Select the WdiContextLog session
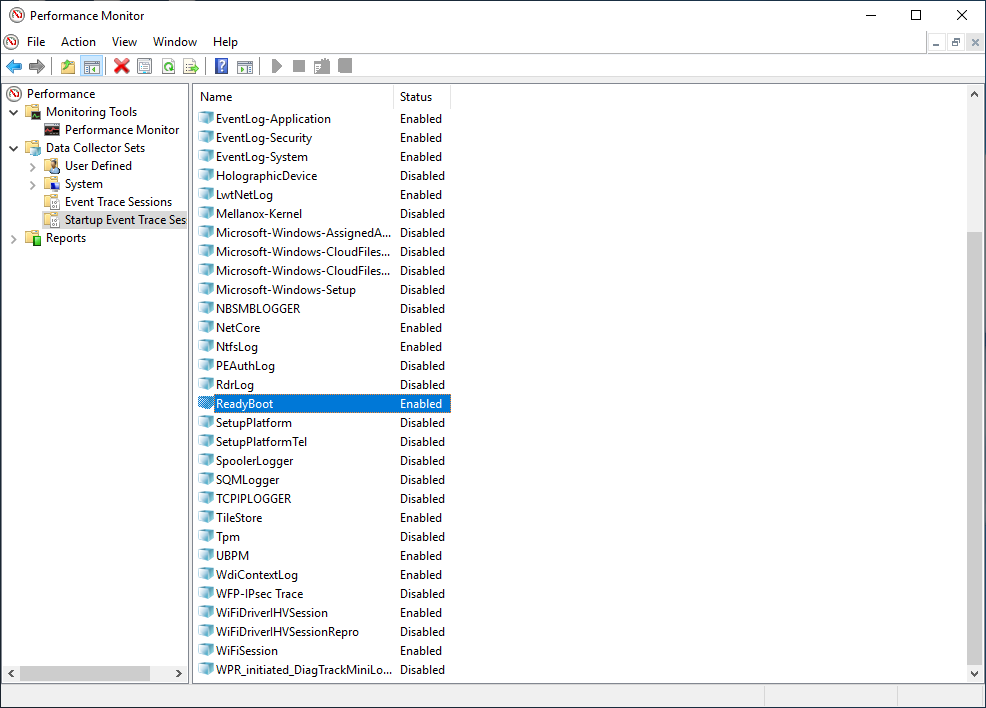 [x=324, y=575]
